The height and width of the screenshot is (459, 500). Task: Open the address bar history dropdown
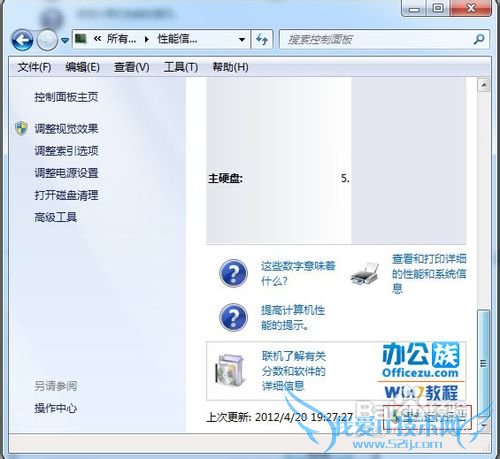pyautogui.click(x=242, y=39)
